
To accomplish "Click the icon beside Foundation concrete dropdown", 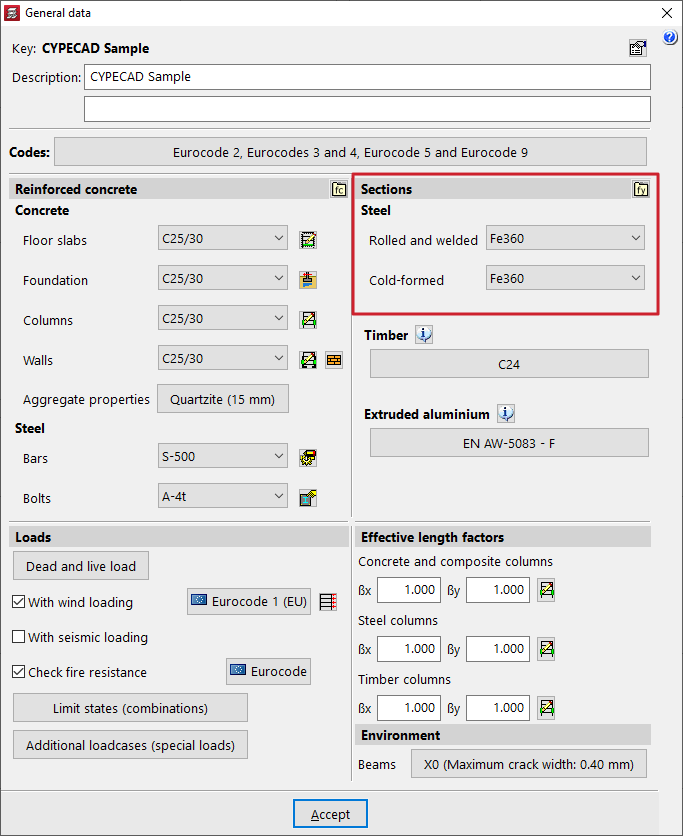I will [309, 280].
